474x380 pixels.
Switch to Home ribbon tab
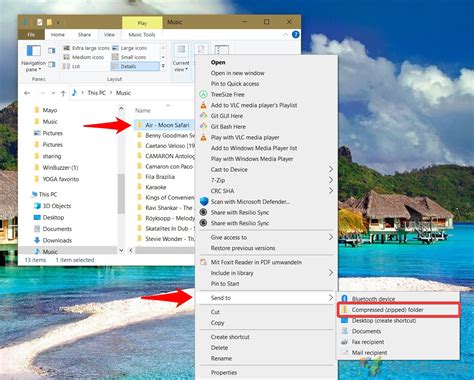[58, 35]
